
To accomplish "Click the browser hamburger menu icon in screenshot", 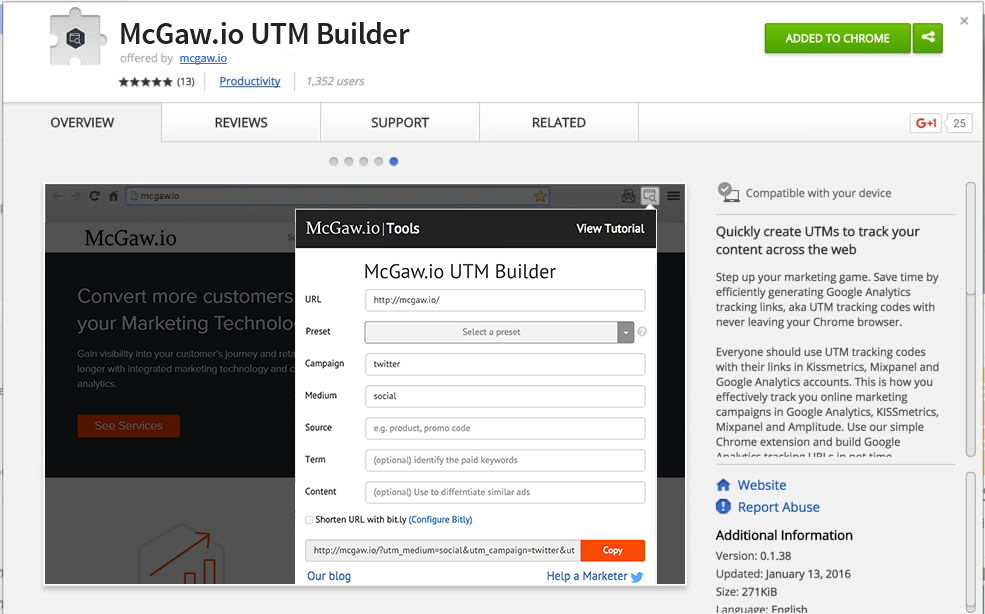I will click(673, 195).
